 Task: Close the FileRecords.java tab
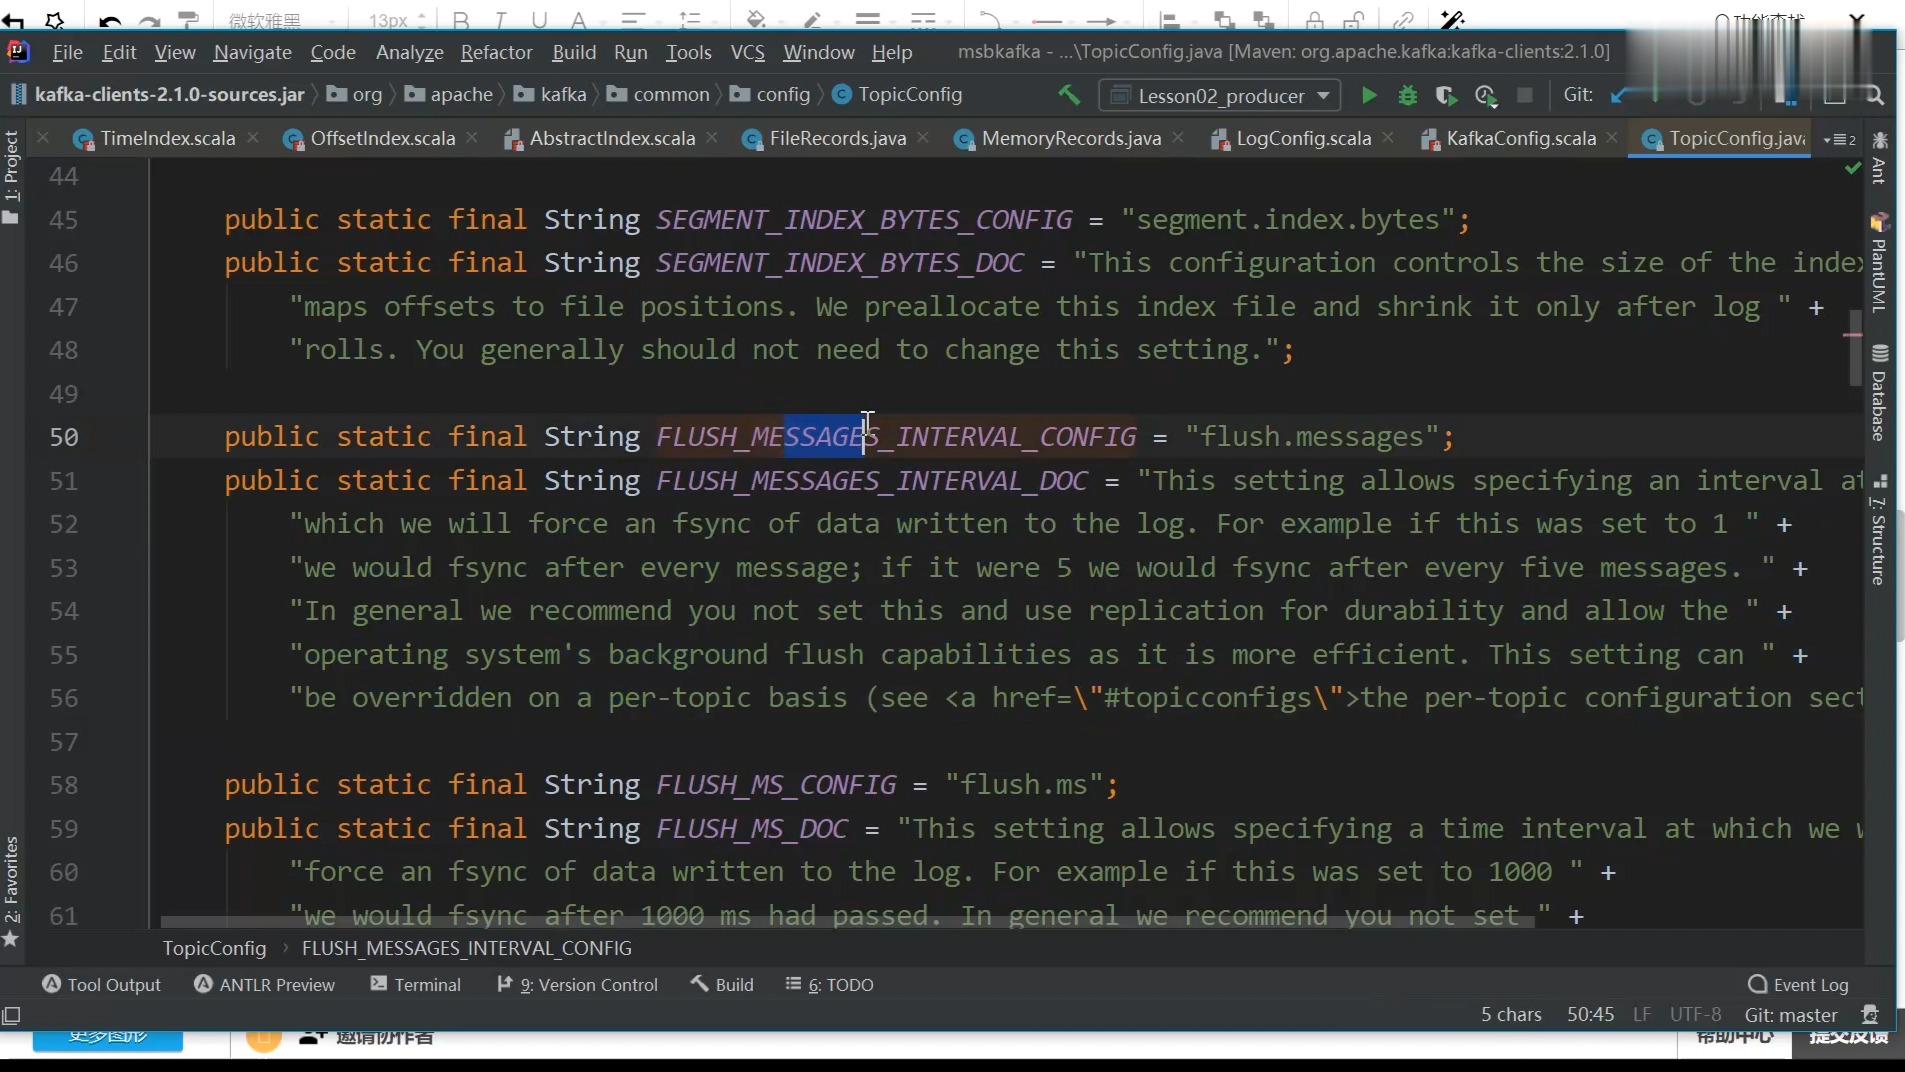point(923,138)
